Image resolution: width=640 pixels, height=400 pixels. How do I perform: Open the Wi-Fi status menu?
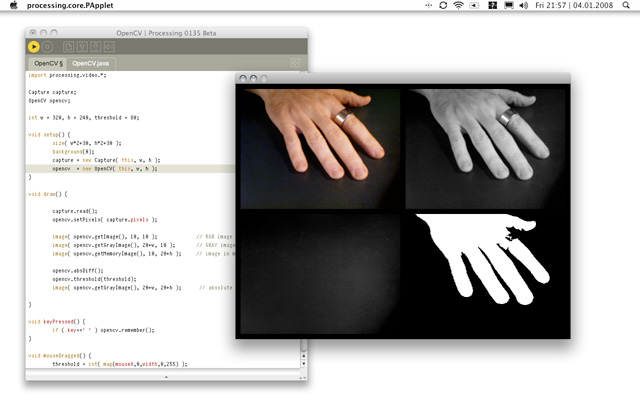point(458,5)
